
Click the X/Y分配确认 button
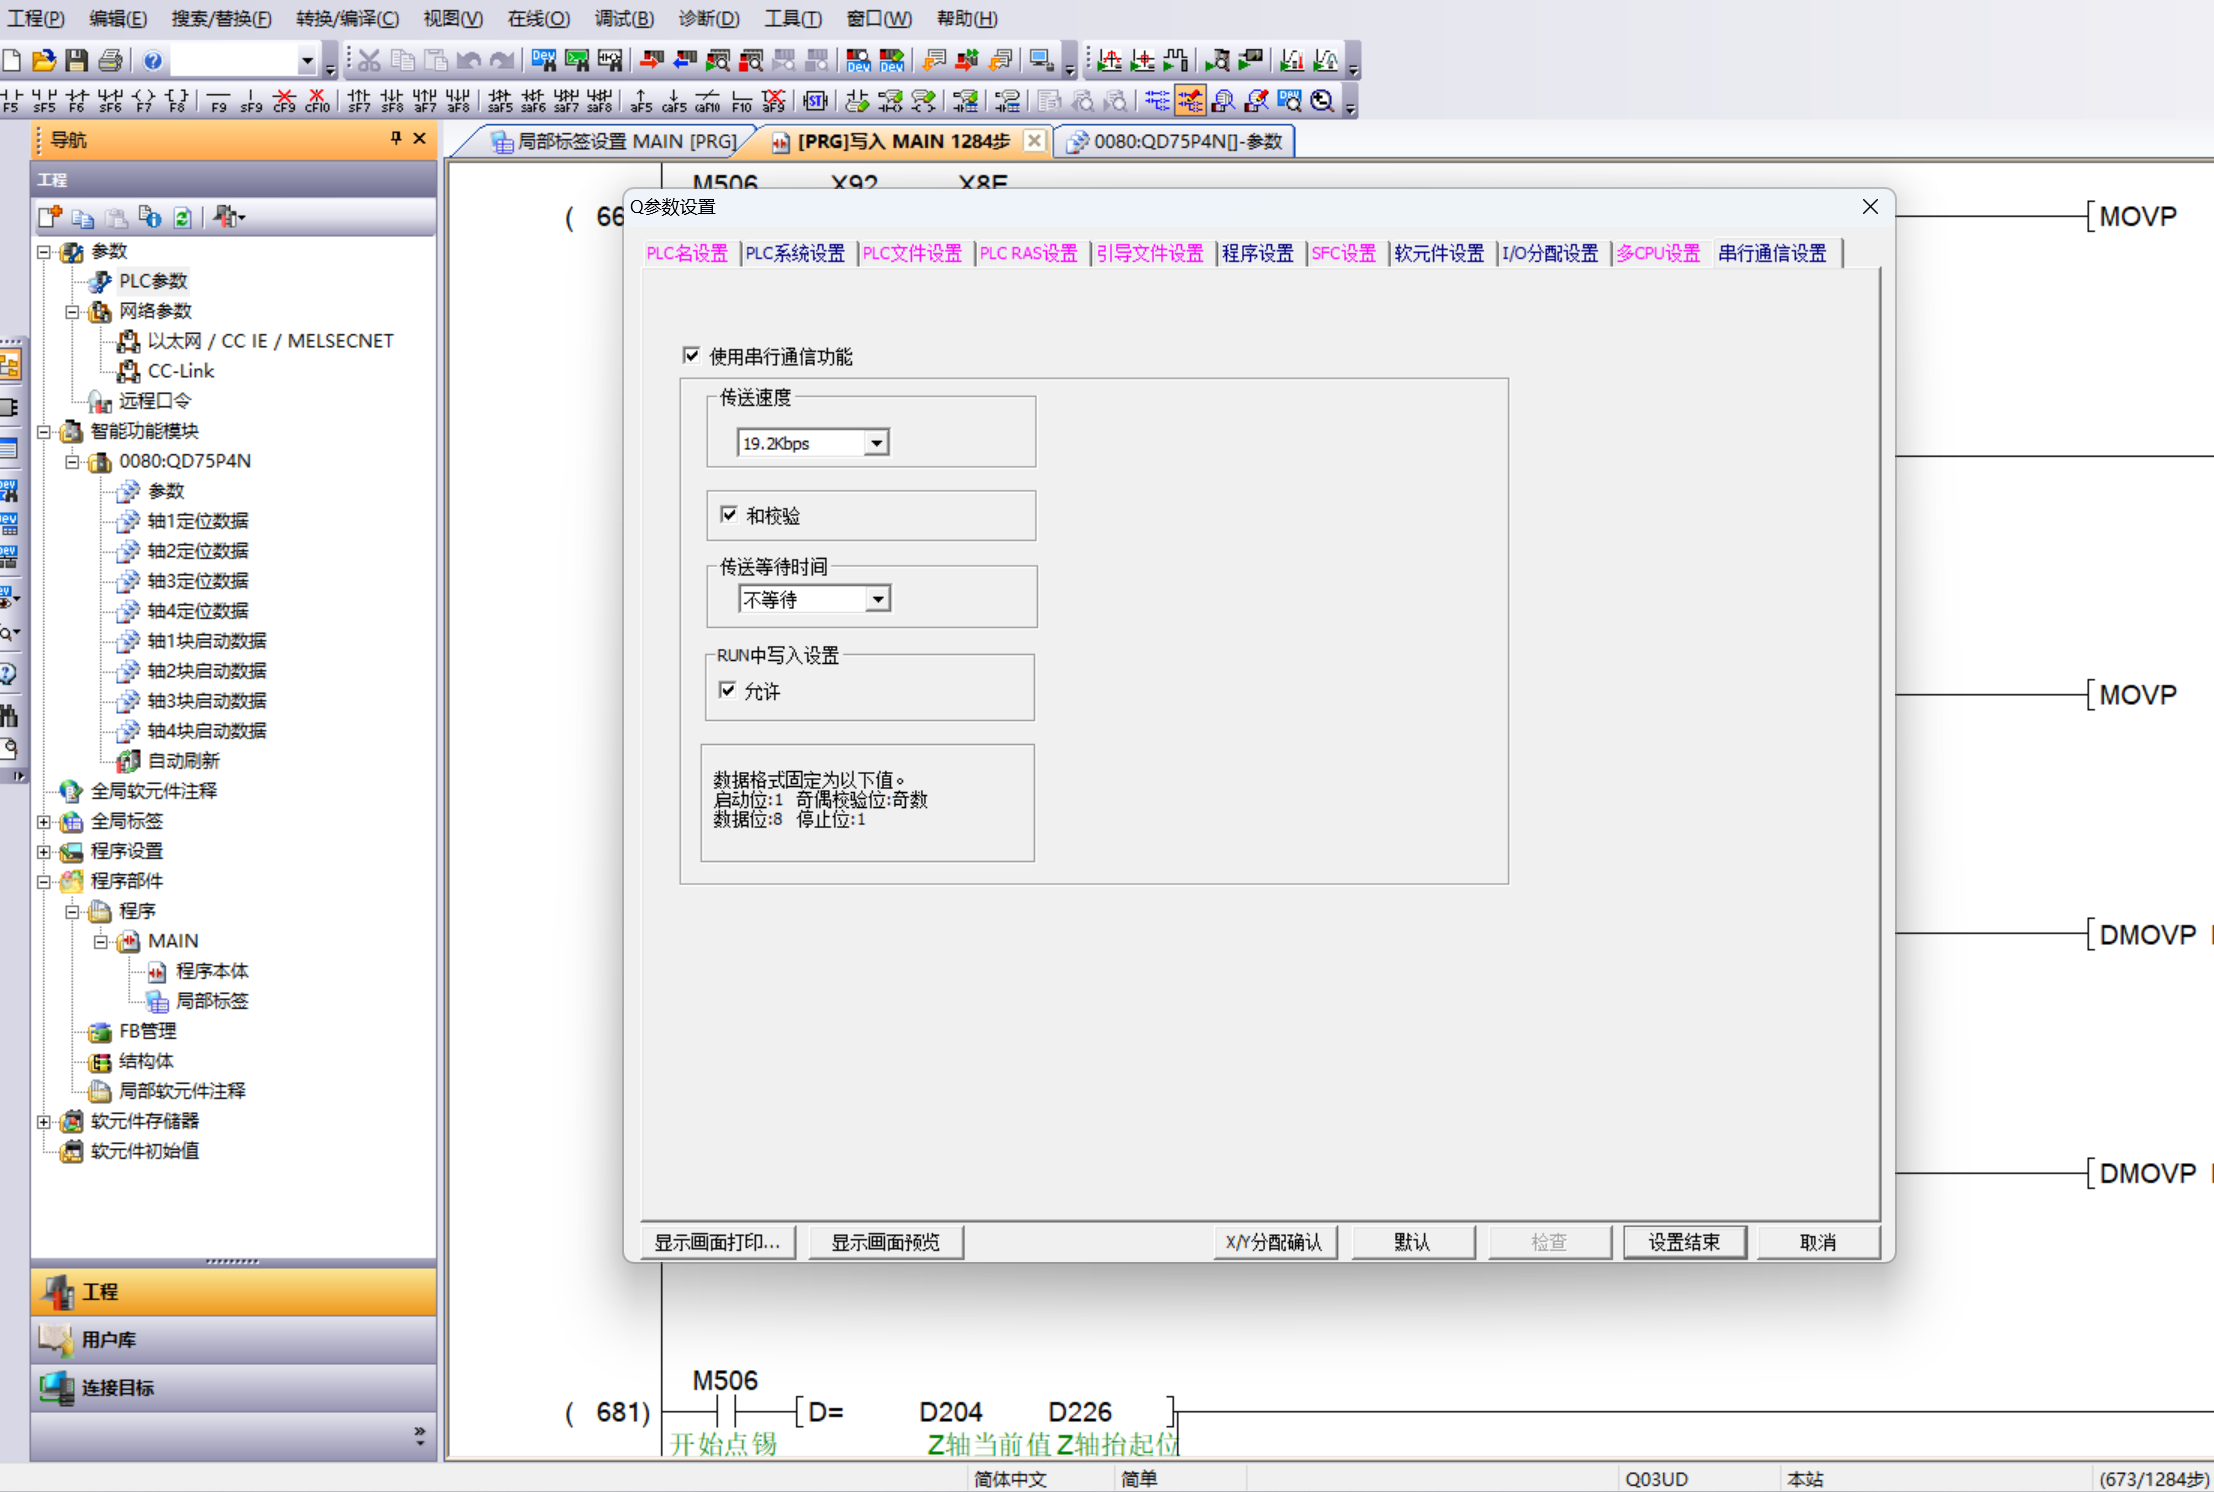tap(1273, 1242)
